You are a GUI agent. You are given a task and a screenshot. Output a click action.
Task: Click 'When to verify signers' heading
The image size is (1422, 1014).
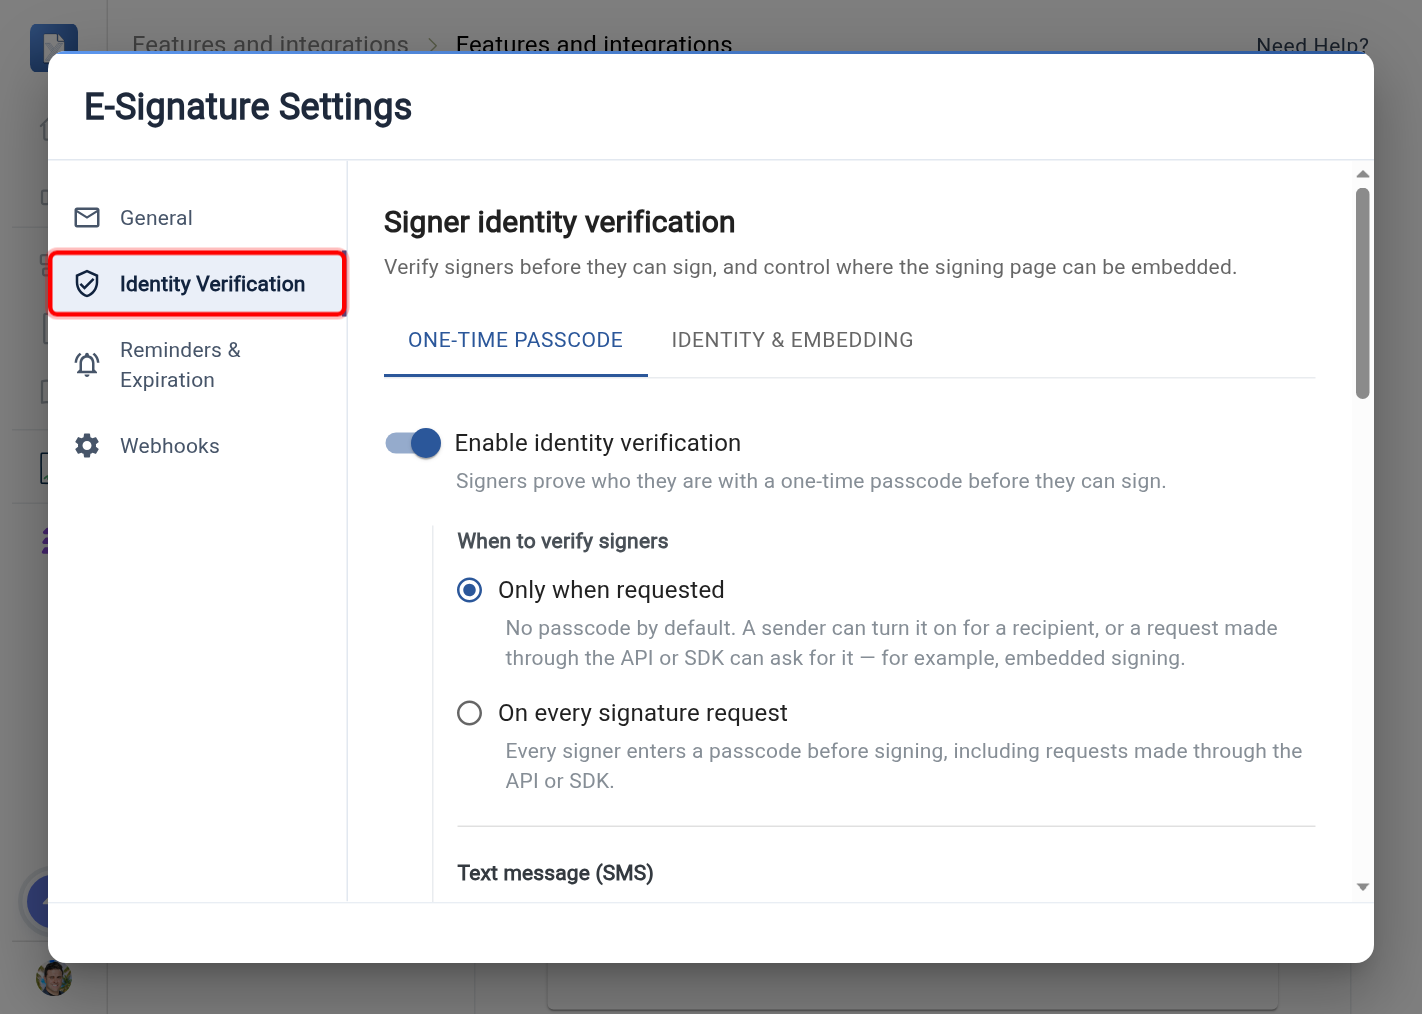(x=563, y=541)
